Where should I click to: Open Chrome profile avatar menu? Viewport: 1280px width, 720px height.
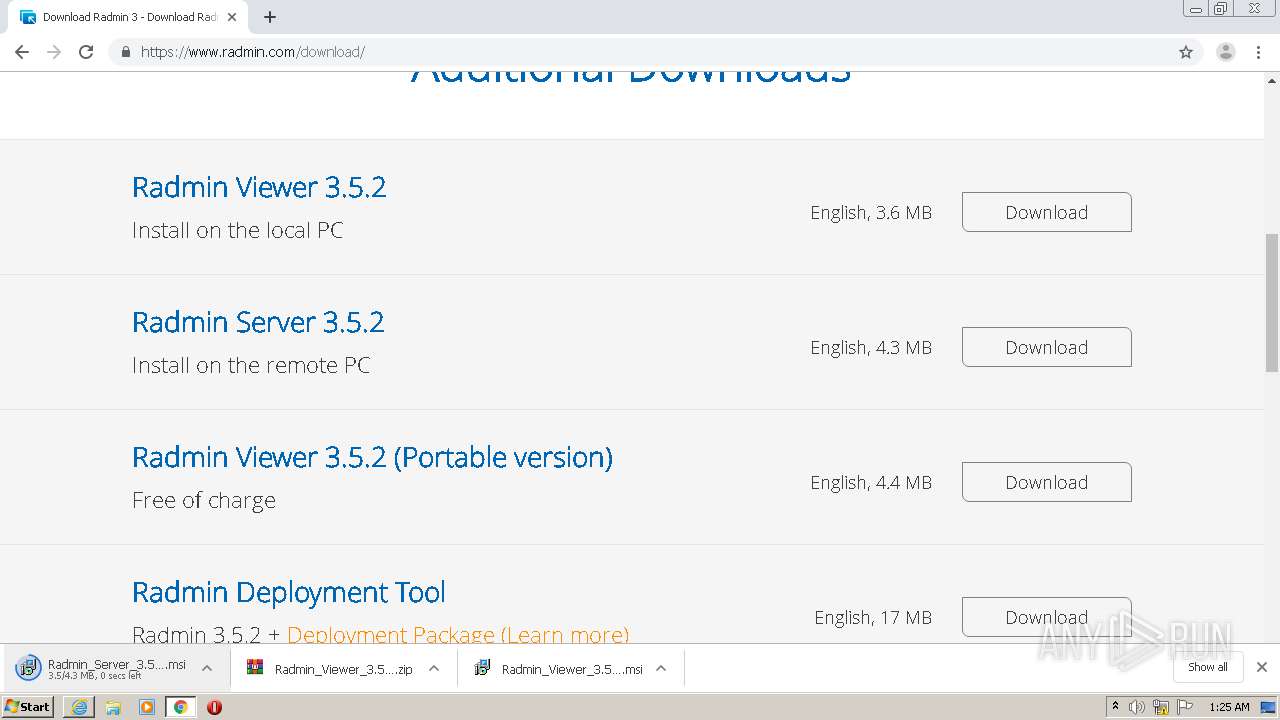tap(1226, 52)
